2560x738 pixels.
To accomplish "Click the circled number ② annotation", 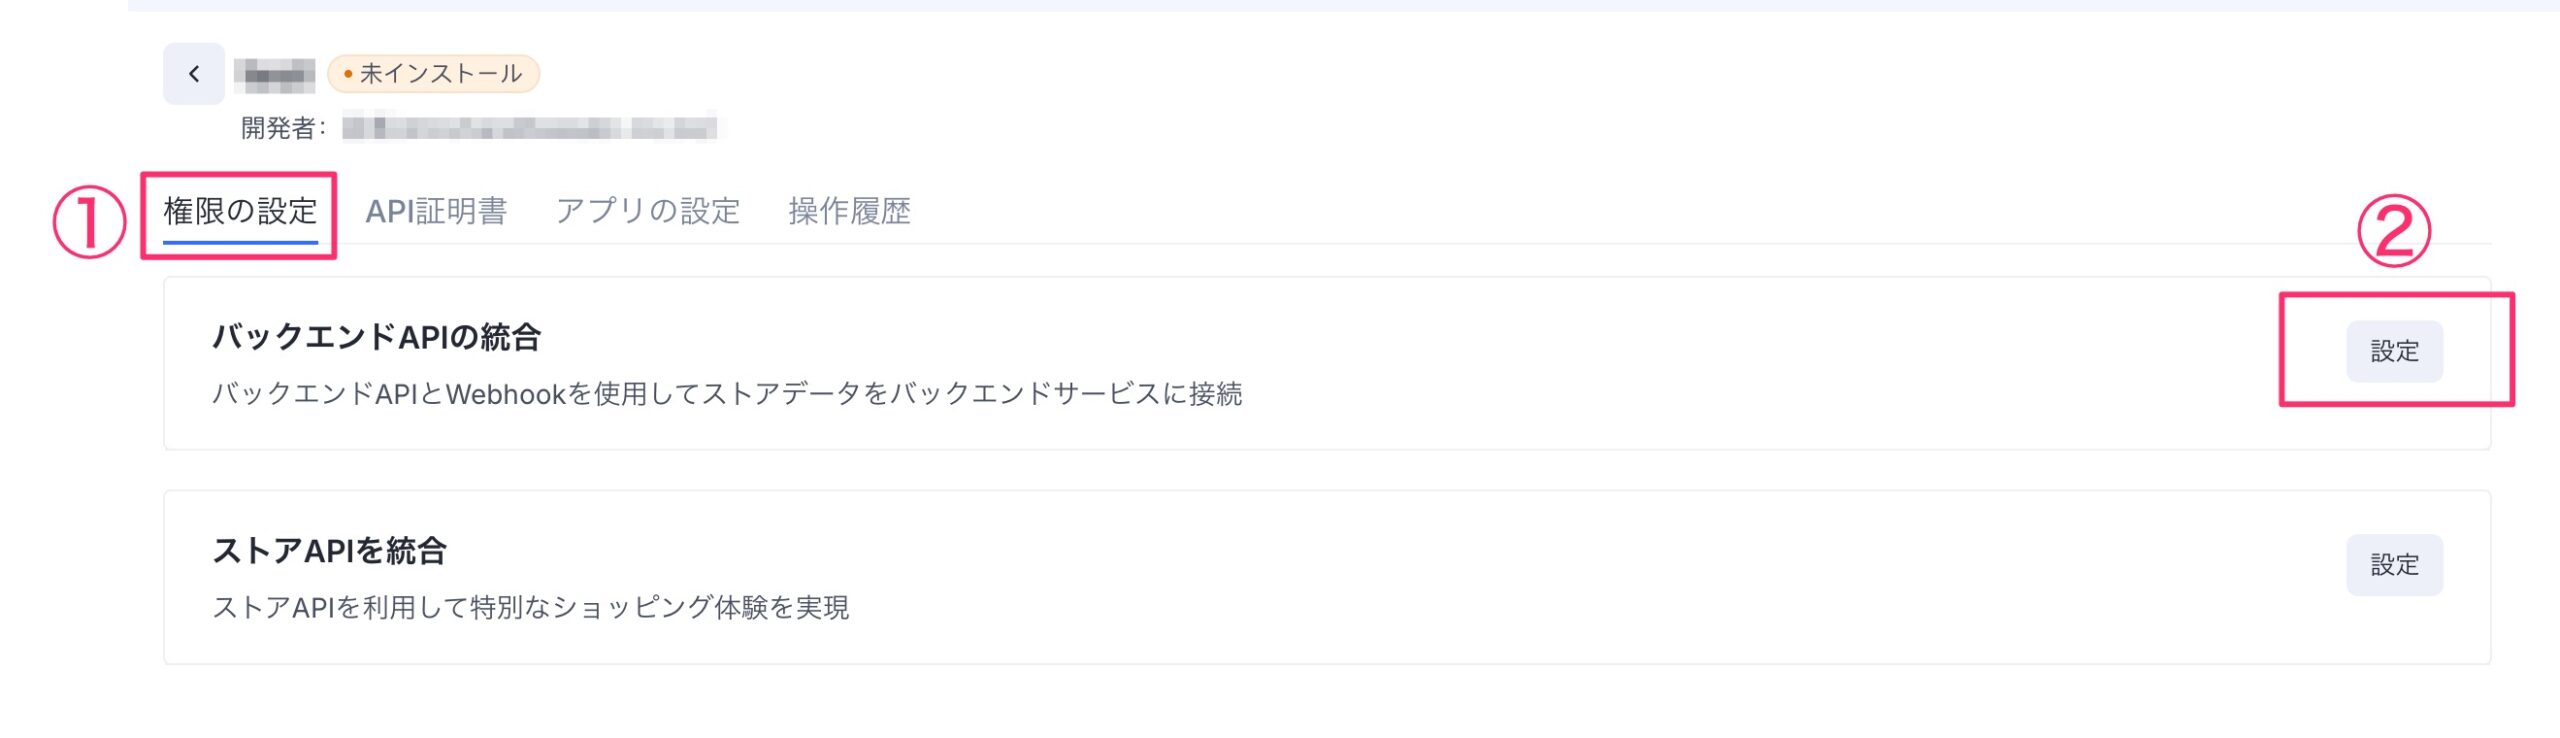I will click(x=2394, y=231).
